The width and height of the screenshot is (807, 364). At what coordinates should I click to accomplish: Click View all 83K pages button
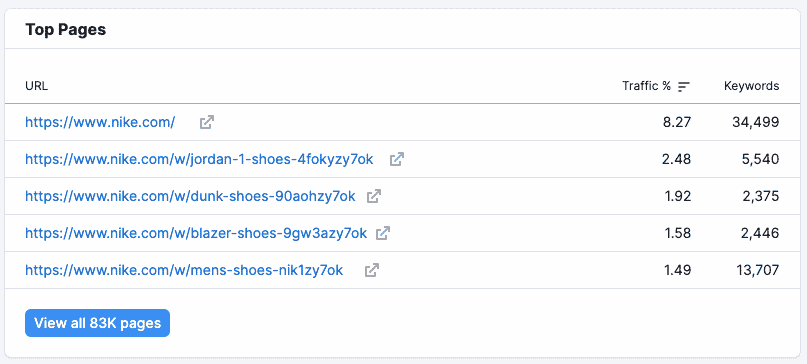[x=97, y=323]
